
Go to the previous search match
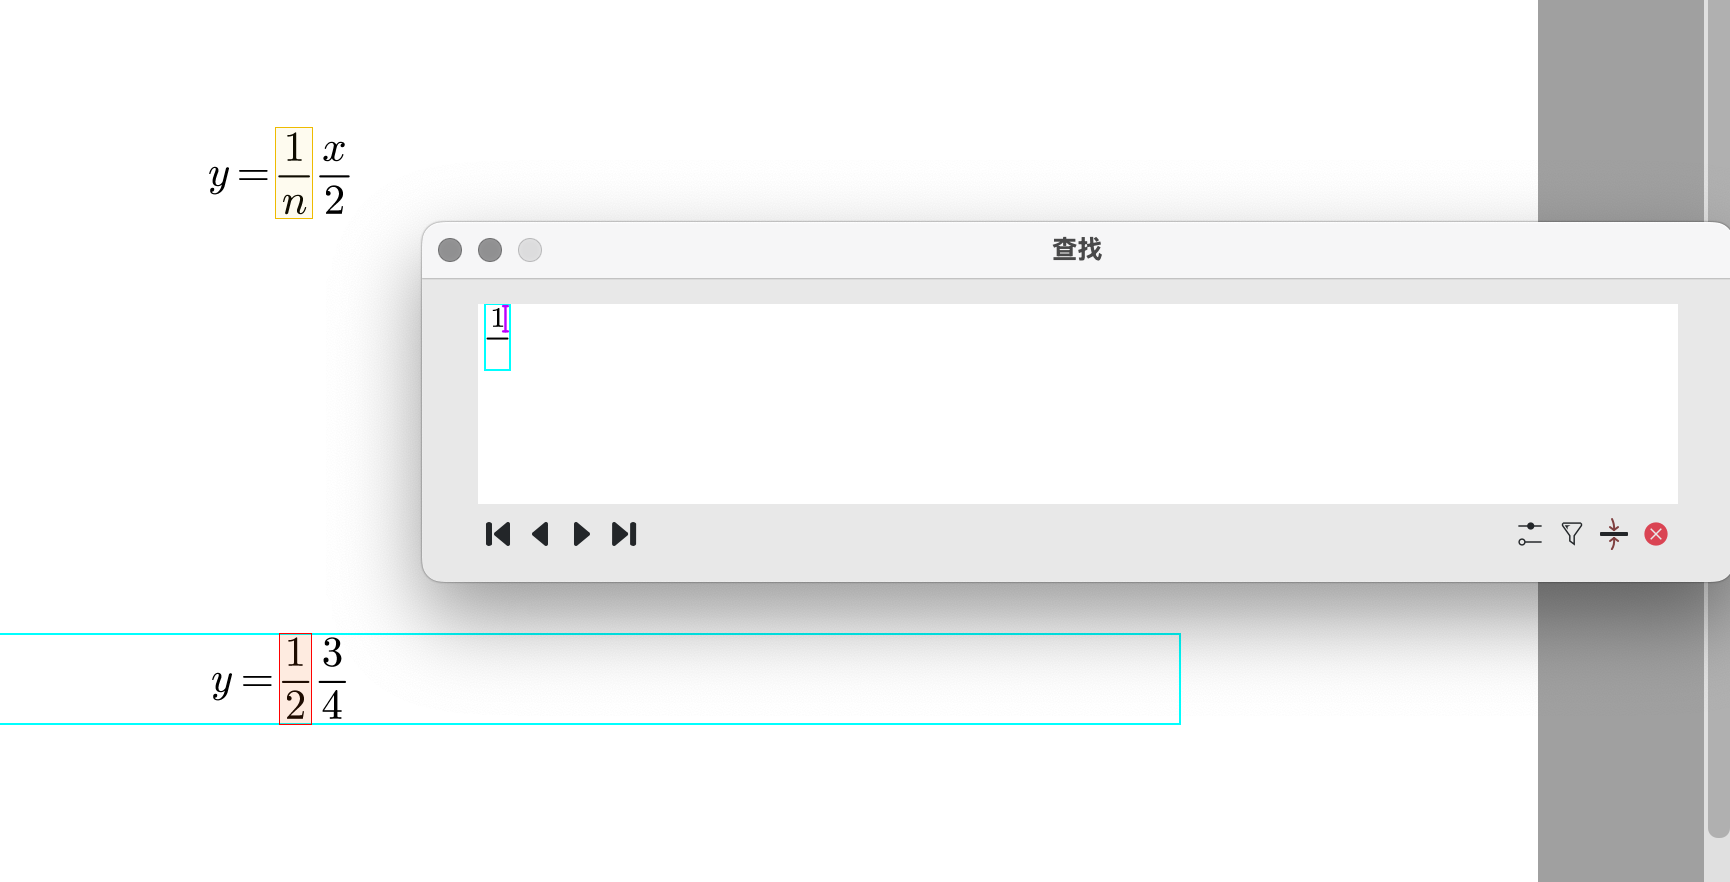540,534
